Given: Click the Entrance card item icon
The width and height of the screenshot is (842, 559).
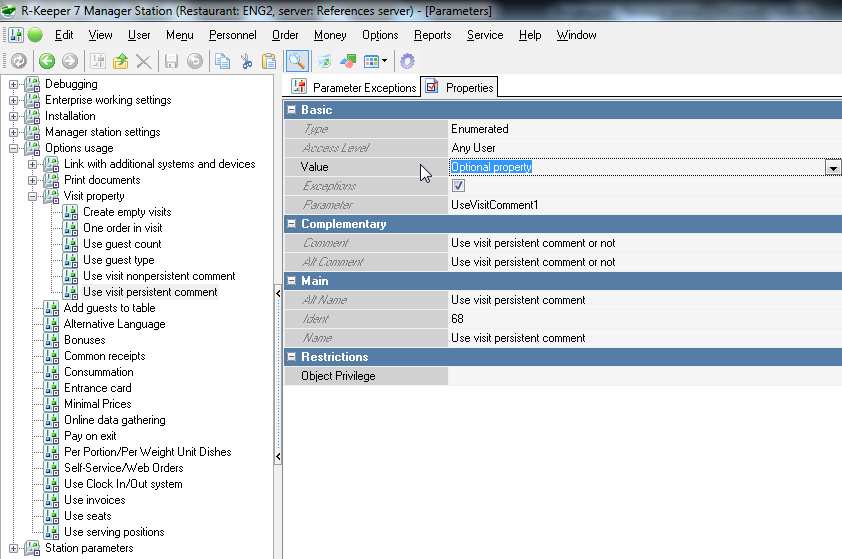Looking at the screenshot, I should (52, 388).
